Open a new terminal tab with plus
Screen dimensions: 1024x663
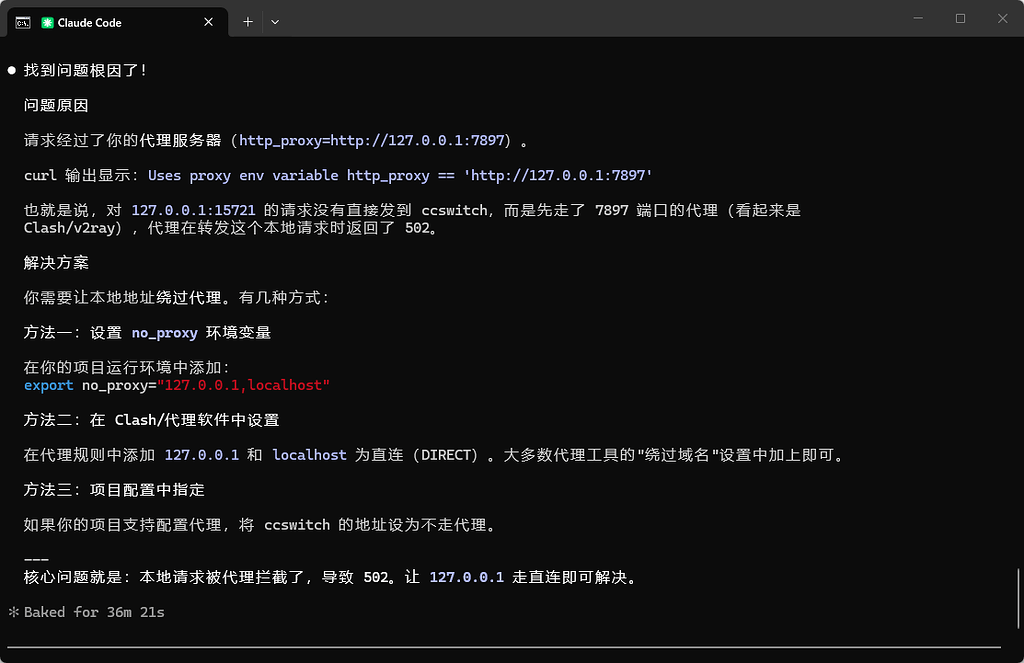point(248,22)
